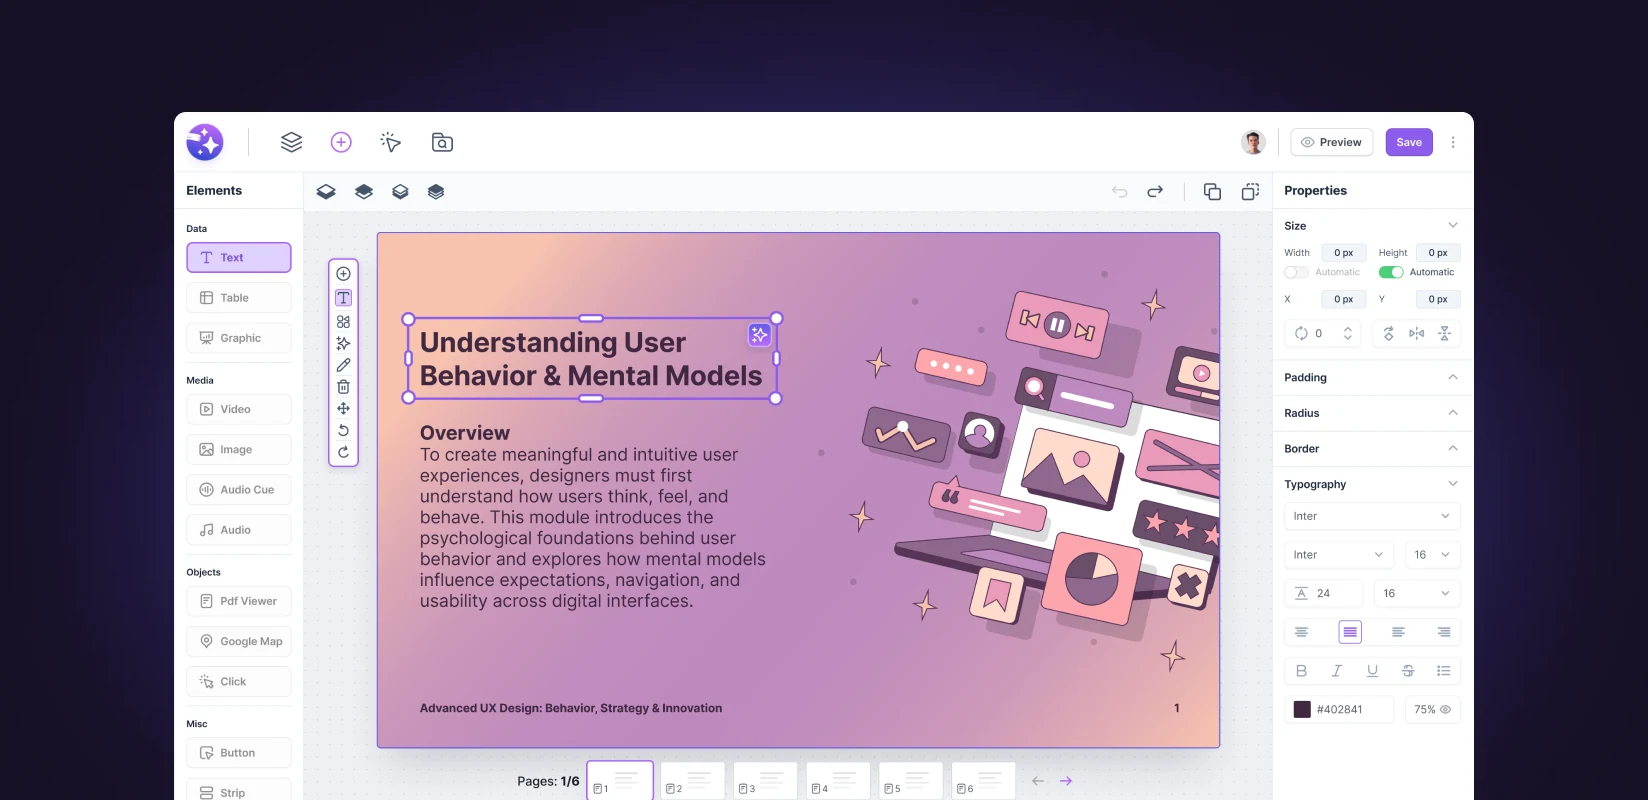Click the AI sparkle icon on selected title

(760, 335)
